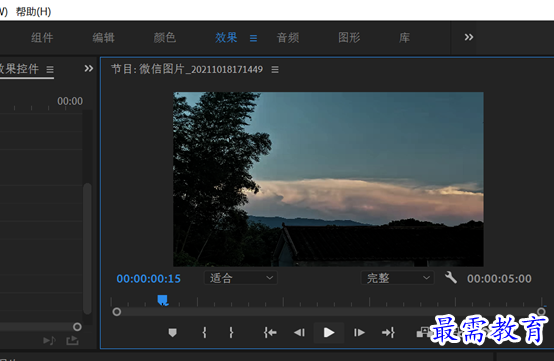The width and height of the screenshot is (554, 361).
Task: Open the wrench settings button
Action: [451, 277]
